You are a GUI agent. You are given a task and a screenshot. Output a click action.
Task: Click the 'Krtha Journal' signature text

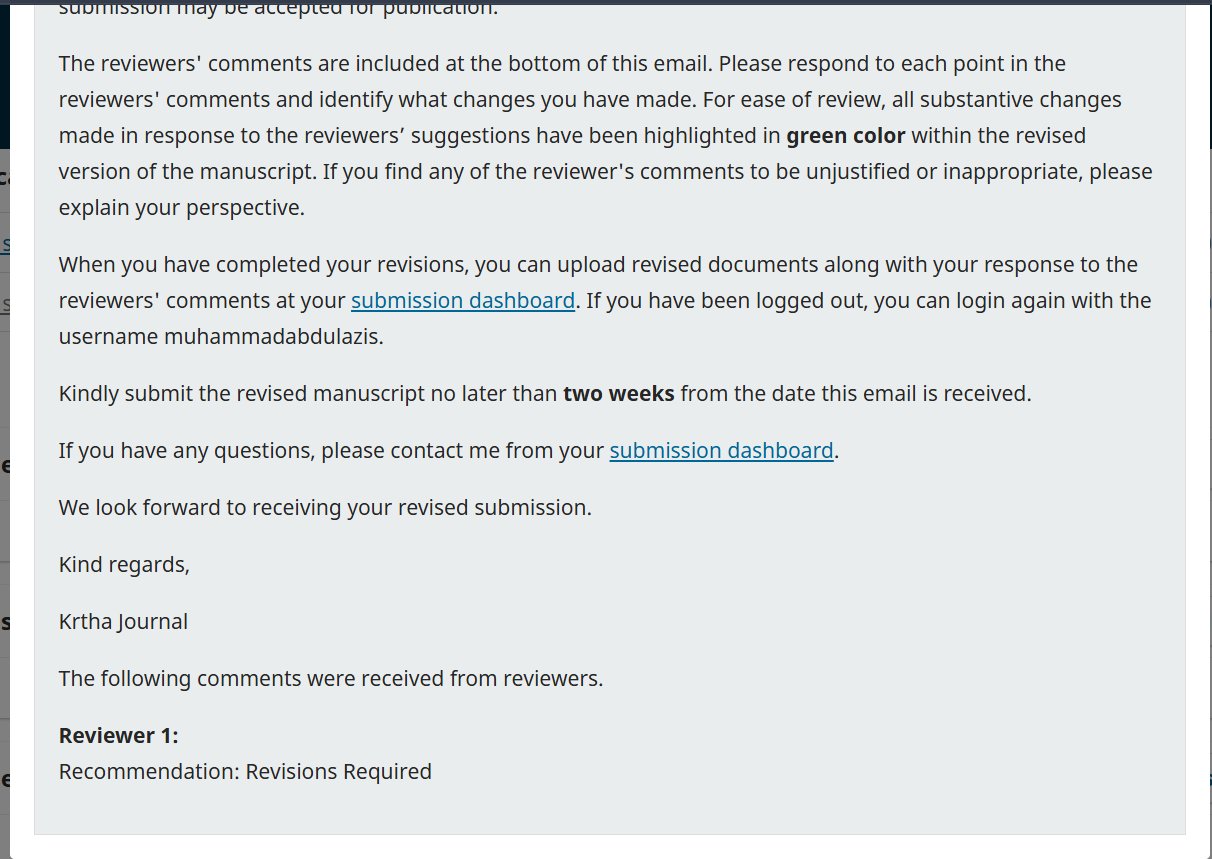click(x=123, y=621)
